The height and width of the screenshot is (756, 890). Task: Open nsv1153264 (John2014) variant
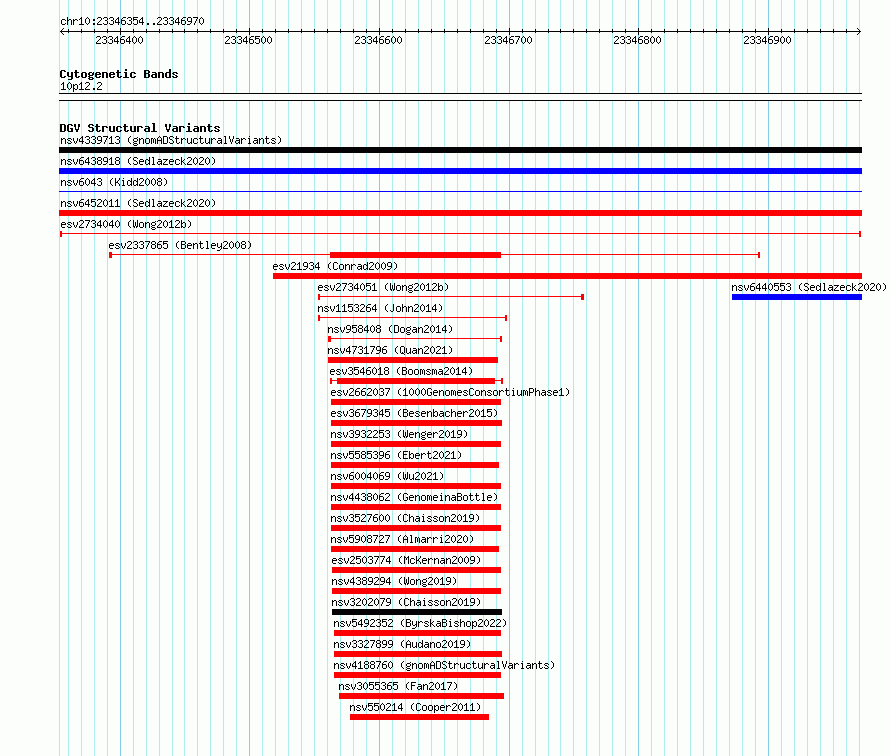point(380,308)
